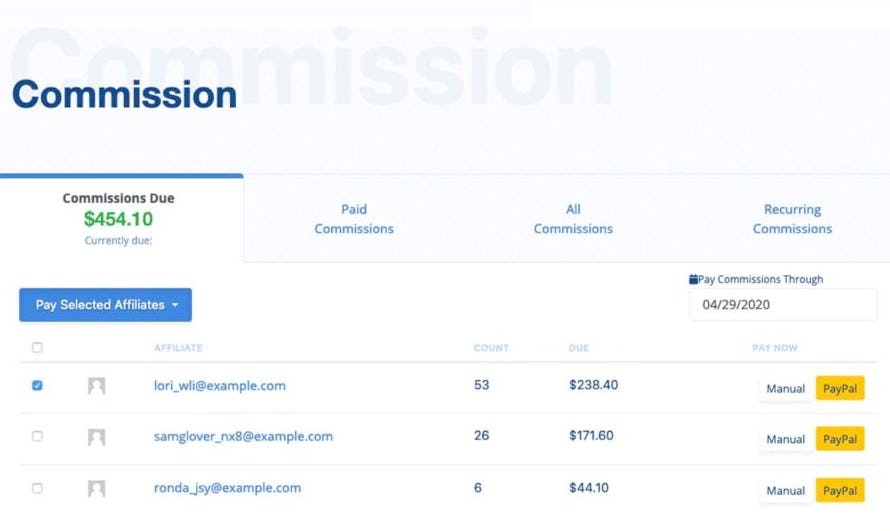The image size is (890, 531).
Task: Open the All Commissions tab
Action: [573, 219]
